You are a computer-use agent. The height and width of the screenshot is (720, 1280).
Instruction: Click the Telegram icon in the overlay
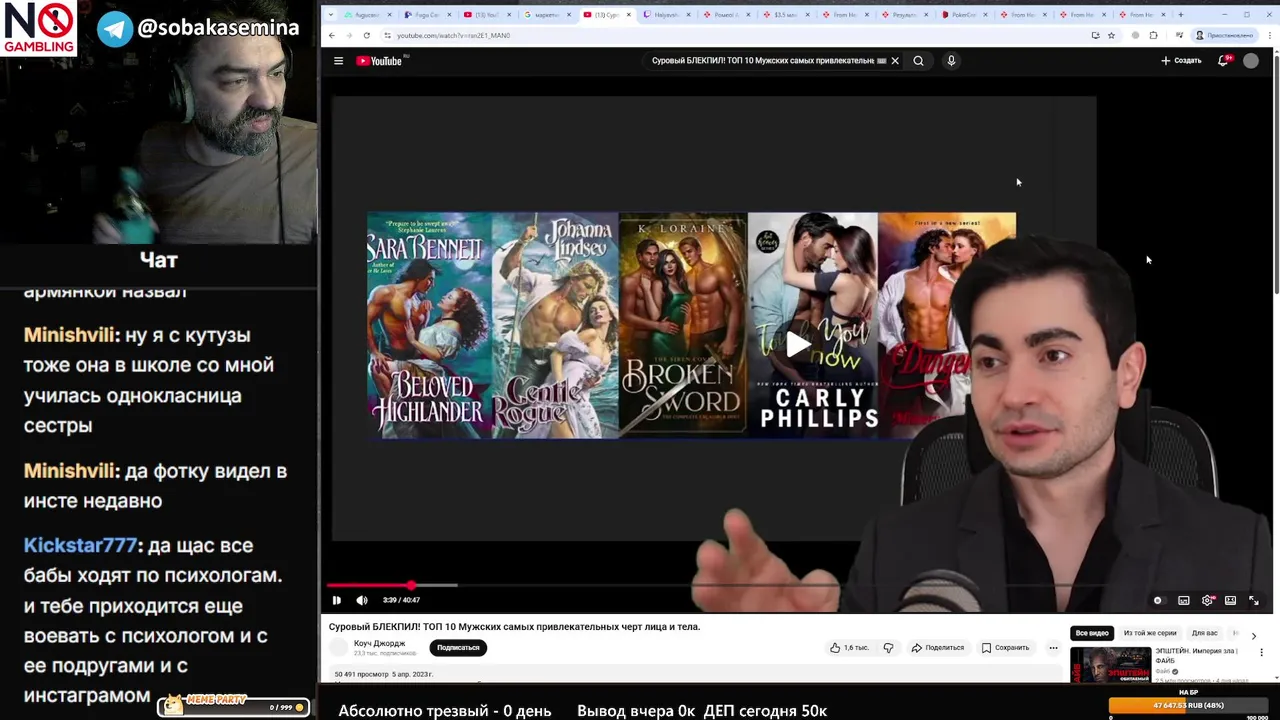point(115,28)
